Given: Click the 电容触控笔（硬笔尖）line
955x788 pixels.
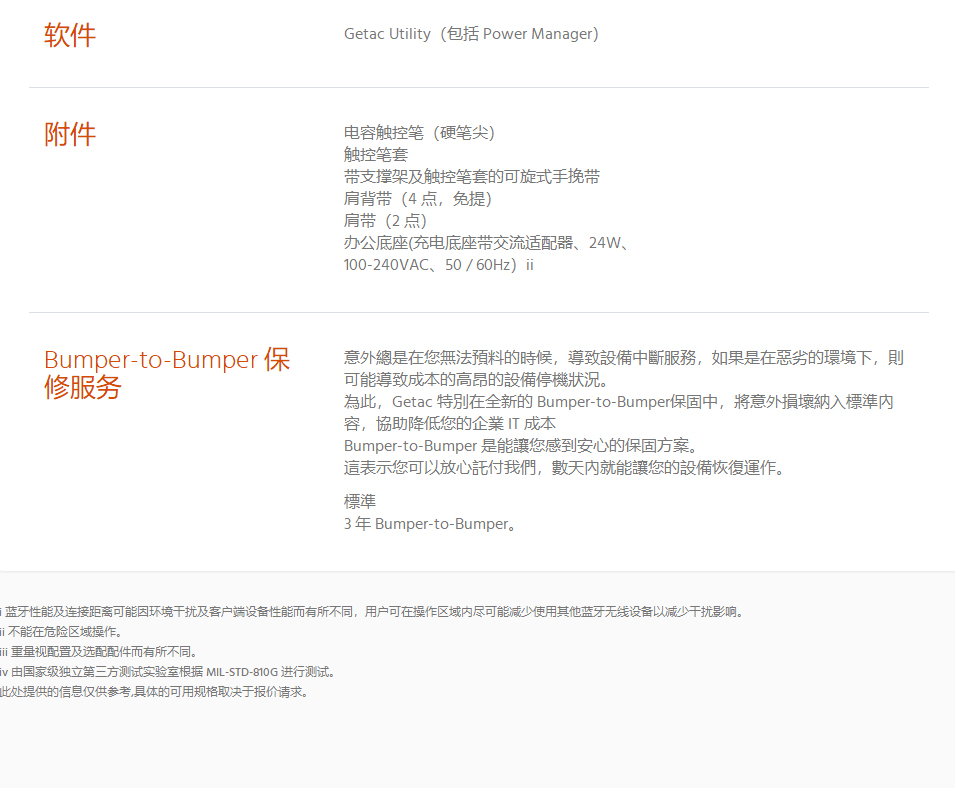Looking at the screenshot, I should [x=420, y=133].
